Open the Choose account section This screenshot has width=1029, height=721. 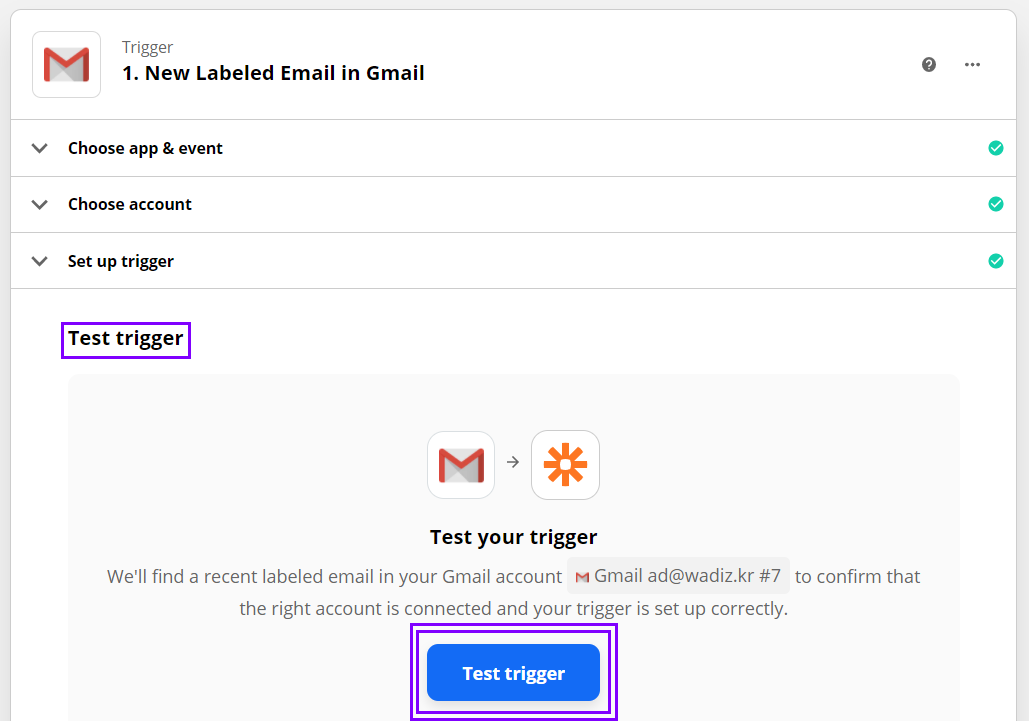pos(513,204)
